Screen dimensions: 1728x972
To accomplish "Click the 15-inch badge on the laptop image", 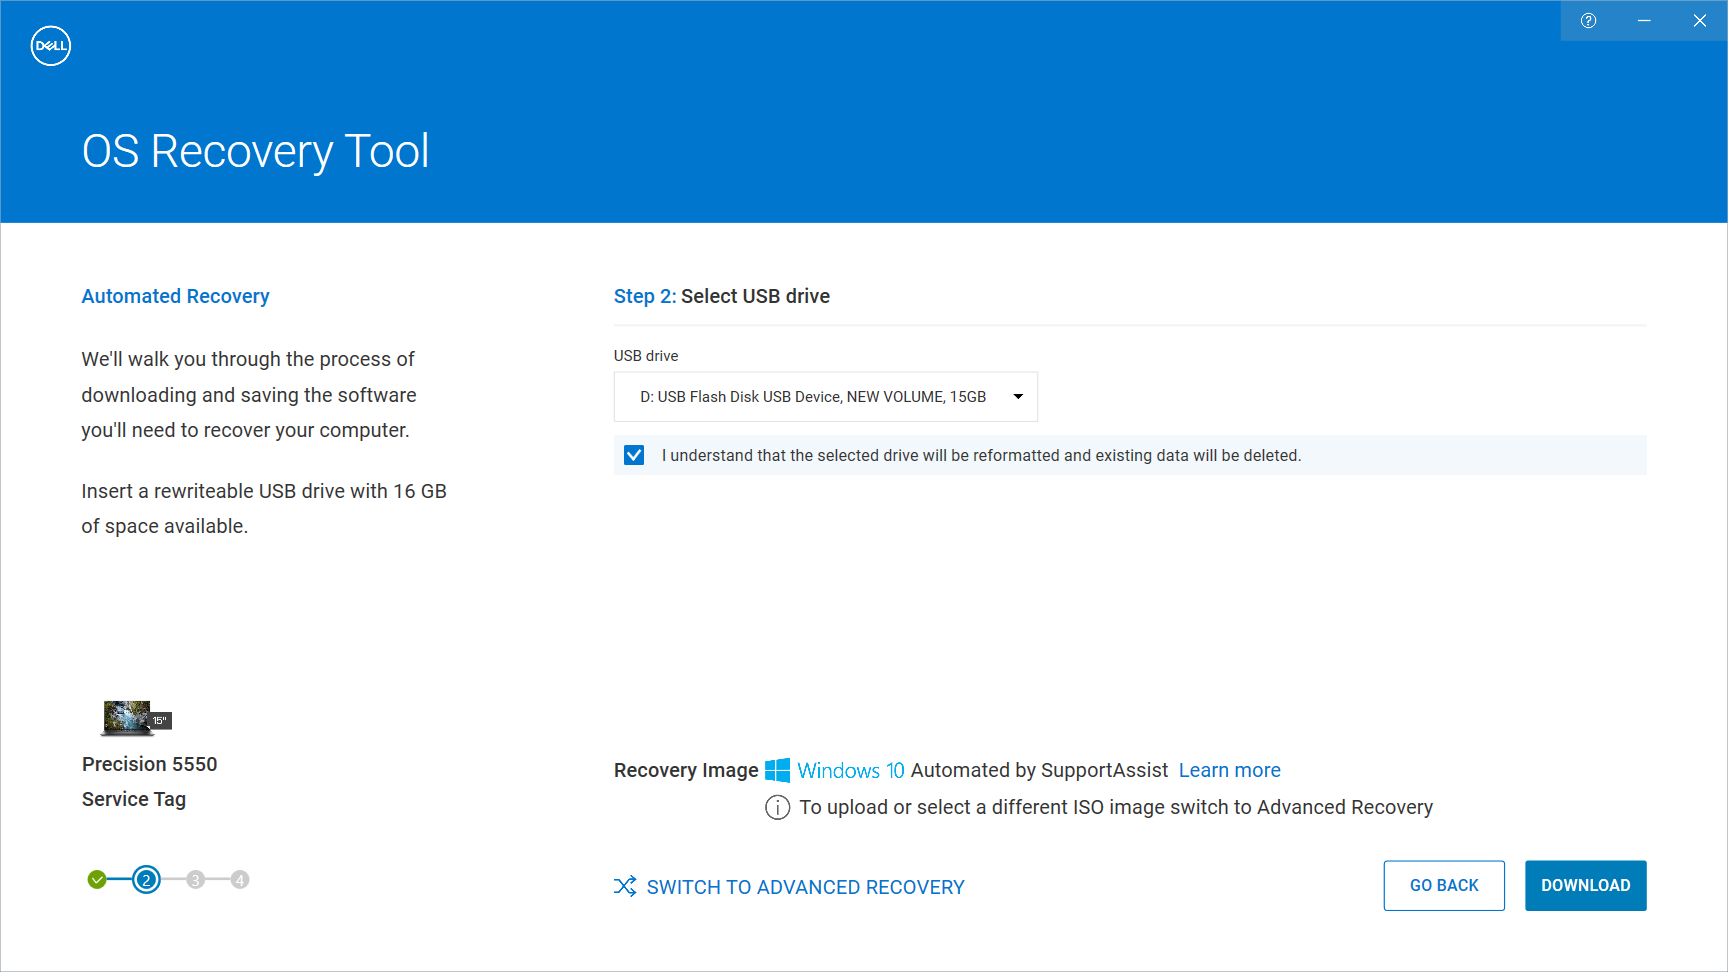I will coord(160,718).
